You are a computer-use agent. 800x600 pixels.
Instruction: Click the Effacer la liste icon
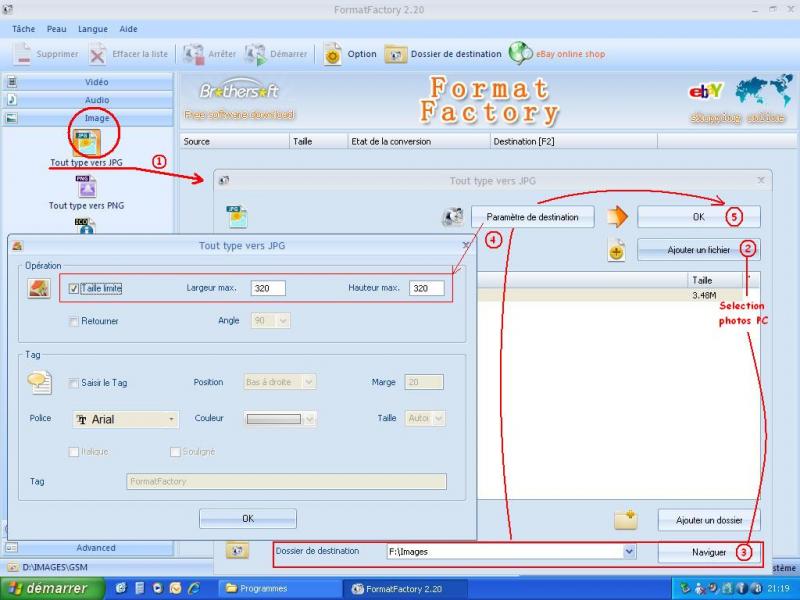(97, 54)
